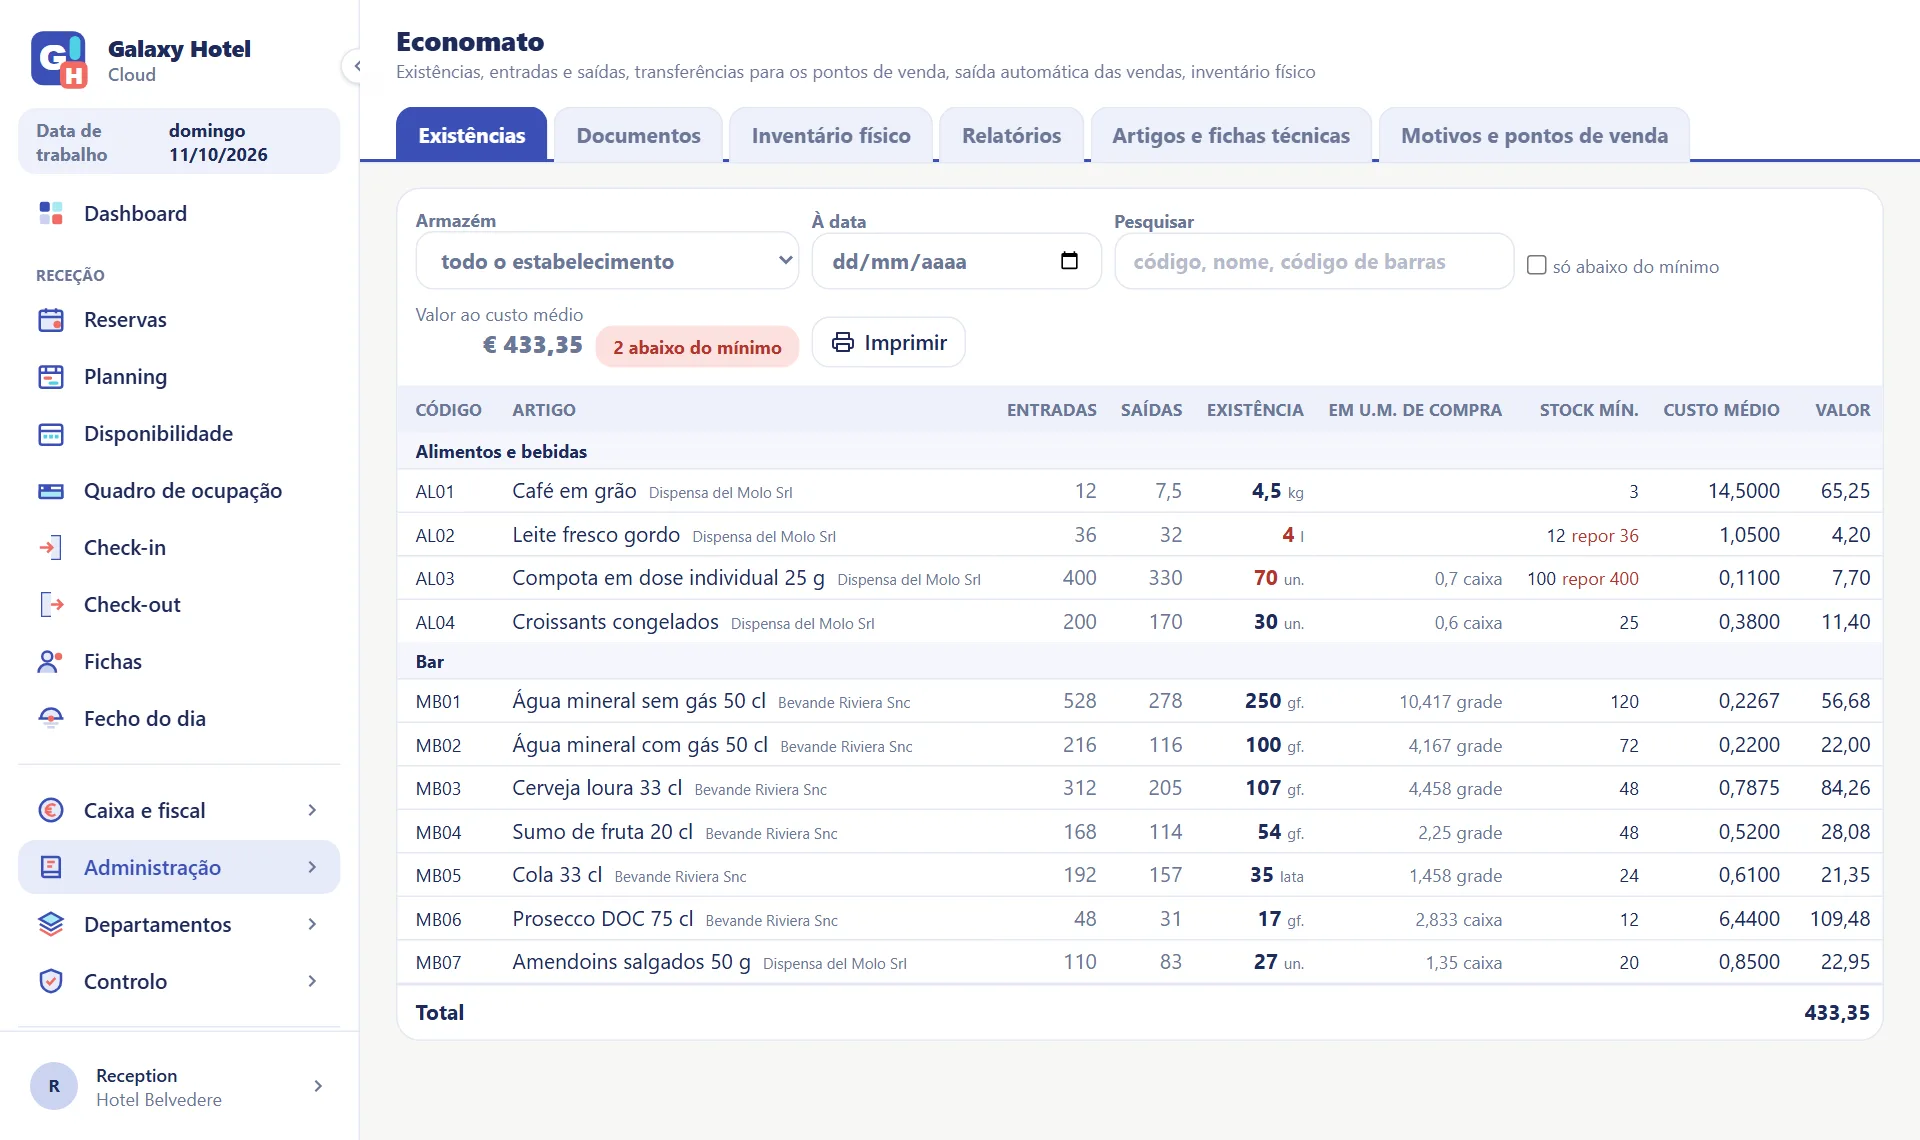Open the calendar picker in À data field
Viewport: 1920px width, 1140px height.
[1069, 261]
